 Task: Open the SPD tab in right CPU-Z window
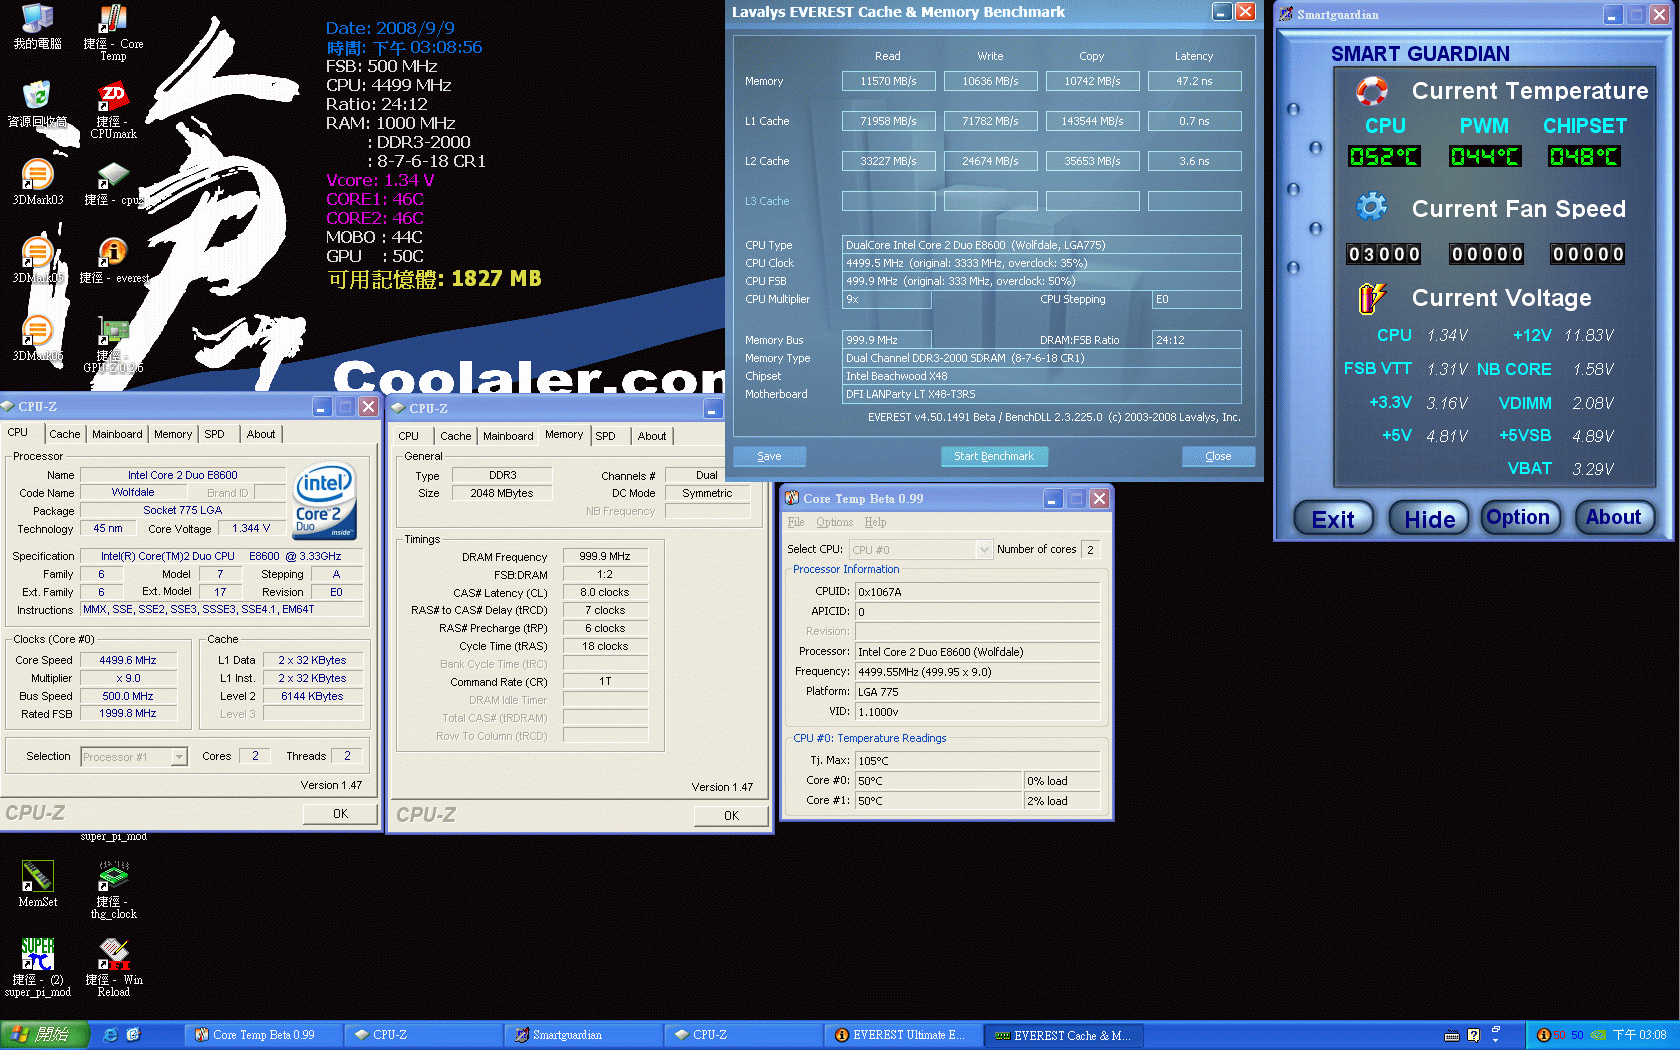tap(605, 436)
